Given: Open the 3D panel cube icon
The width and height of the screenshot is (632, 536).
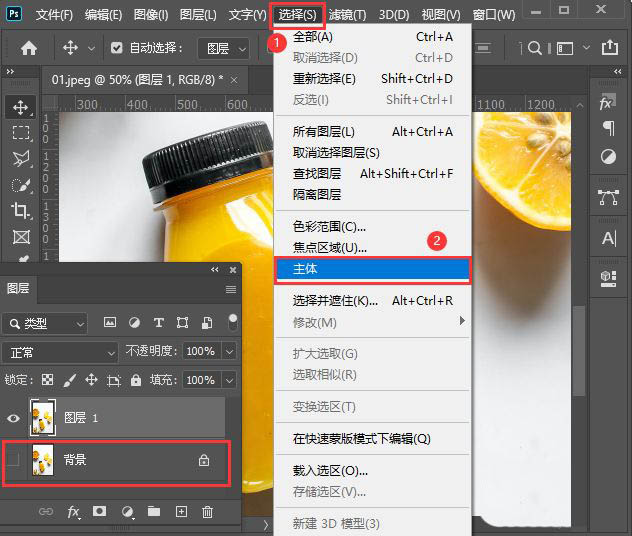Looking at the screenshot, I should 608,278.
